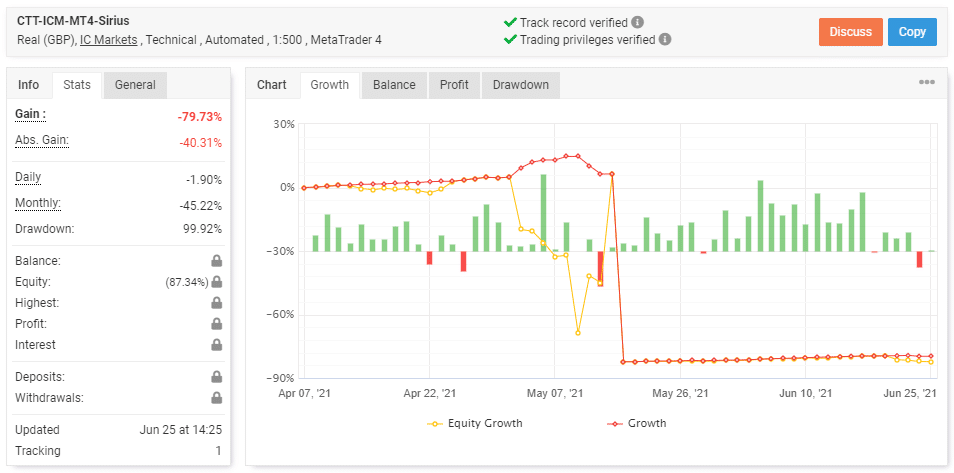Screen dimensions: 954x473
Task: Open the IC Markets broker link
Action: (109, 40)
